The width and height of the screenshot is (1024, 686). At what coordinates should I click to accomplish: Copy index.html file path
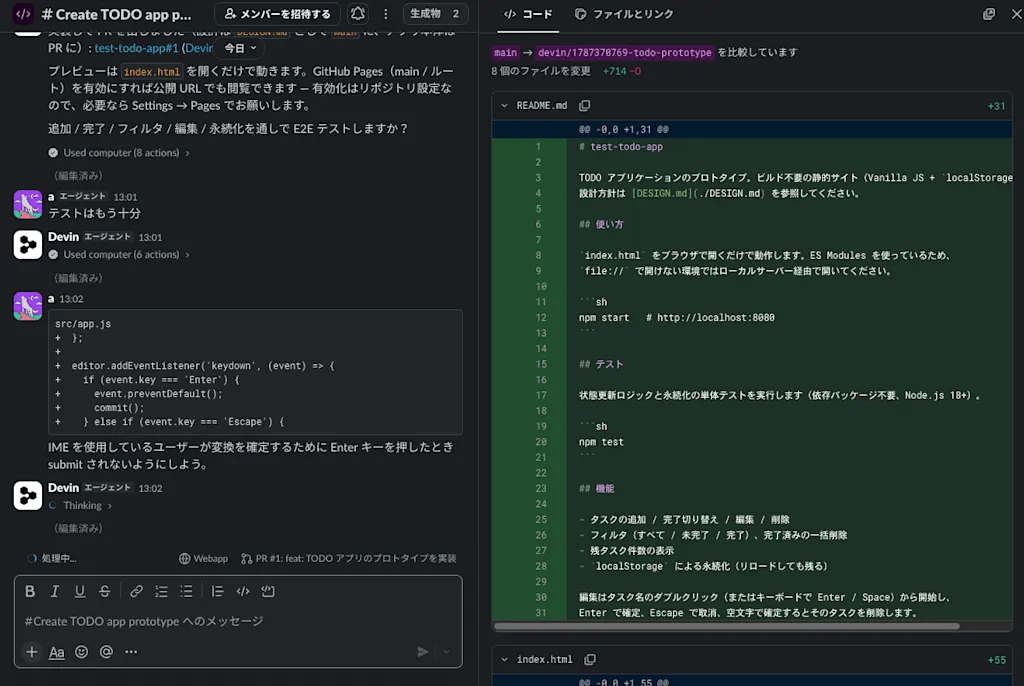click(x=590, y=659)
